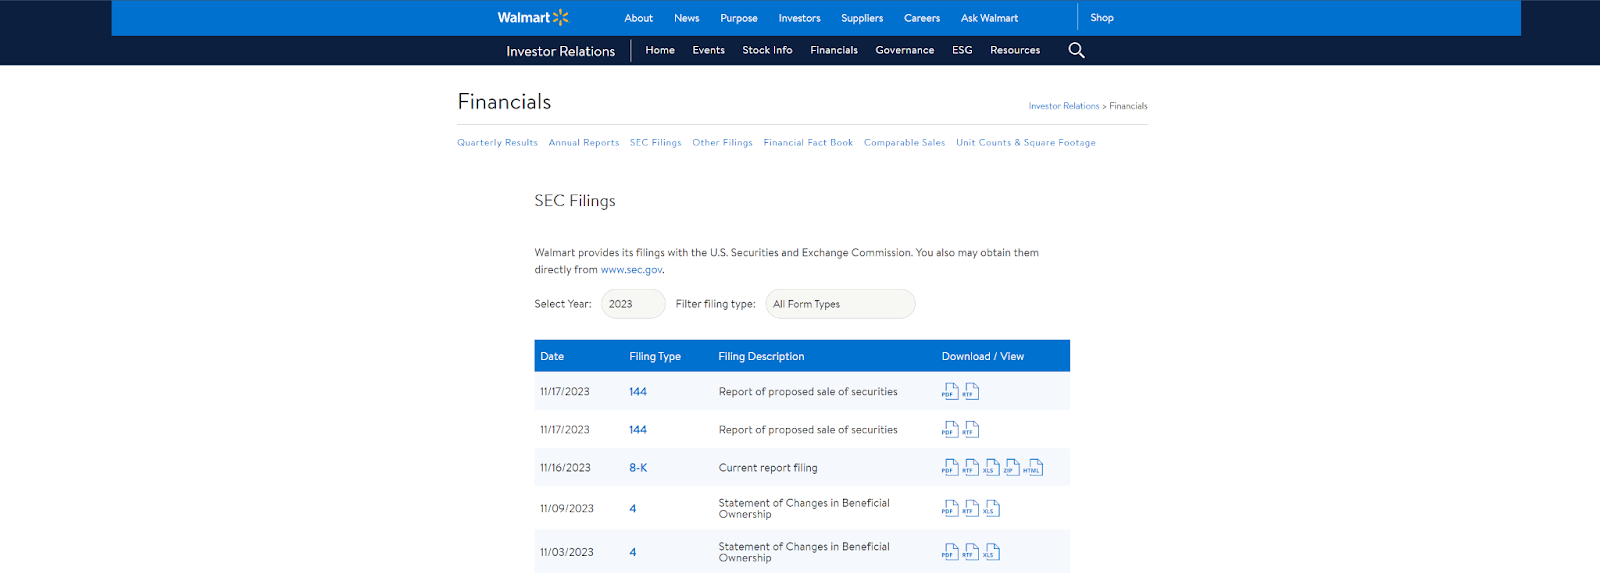Download PDF of first 11/17/2023 Form 144
The height and width of the screenshot is (581, 1600).
click(949, 392)
